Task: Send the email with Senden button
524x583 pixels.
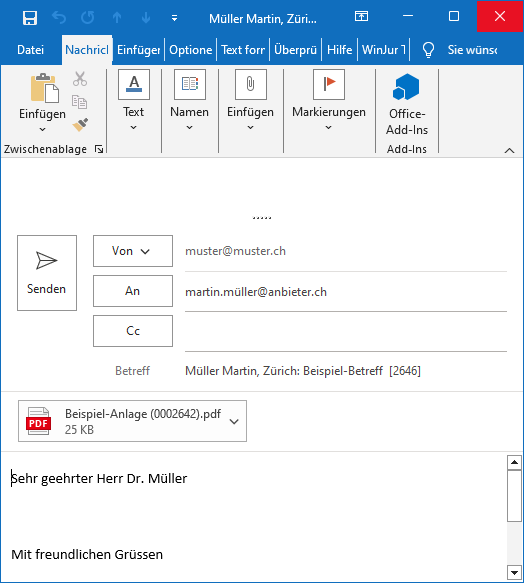Action: 47,273
